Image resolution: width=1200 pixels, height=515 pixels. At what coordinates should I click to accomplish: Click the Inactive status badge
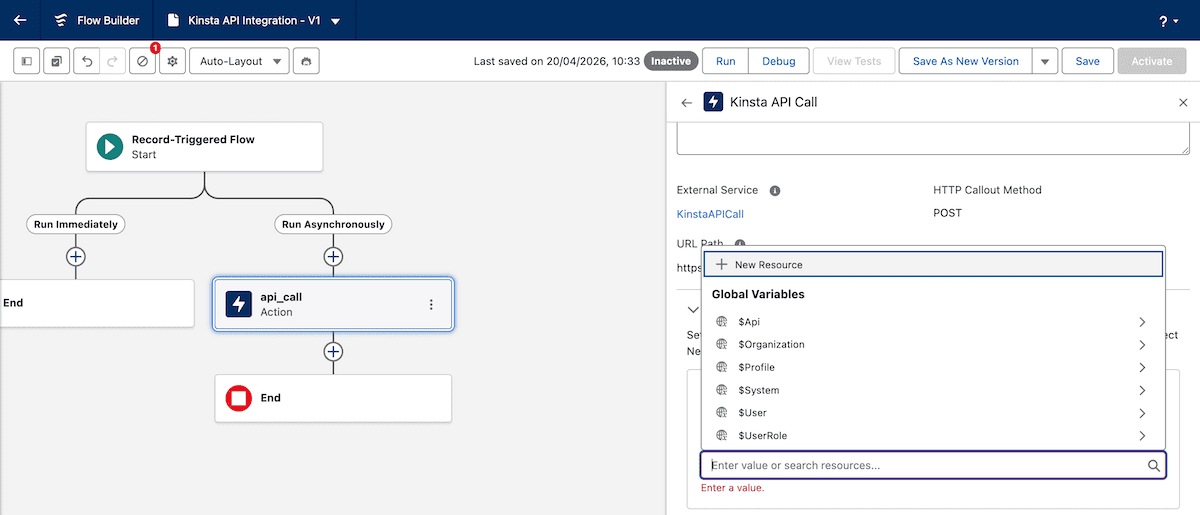671,61
